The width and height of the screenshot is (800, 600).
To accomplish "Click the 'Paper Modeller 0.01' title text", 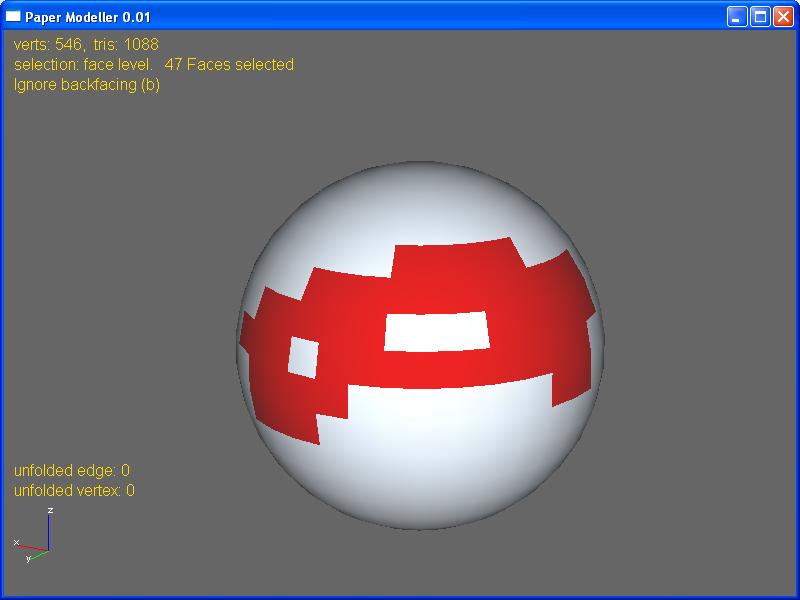I will click(x=88, y=17).
